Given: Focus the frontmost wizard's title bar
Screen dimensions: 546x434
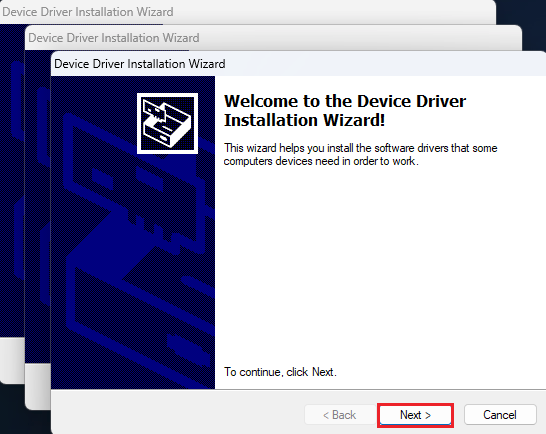Looking at the screenshot, I should (298, 64).
